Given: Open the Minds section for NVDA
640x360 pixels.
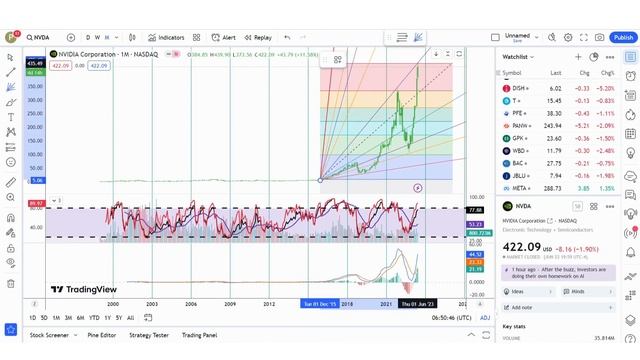Looking at the screenshot, I should [x=588, y=291].
